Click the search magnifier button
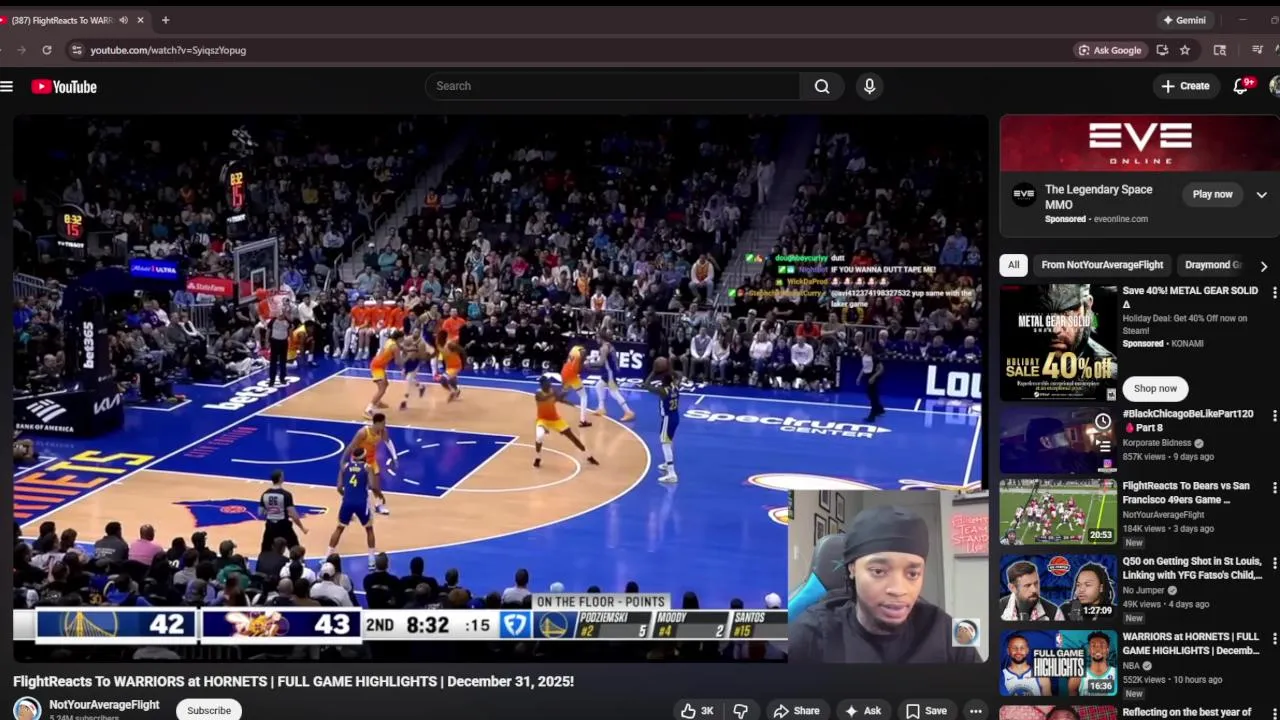Screen dimensions: 1280x720 822,86
